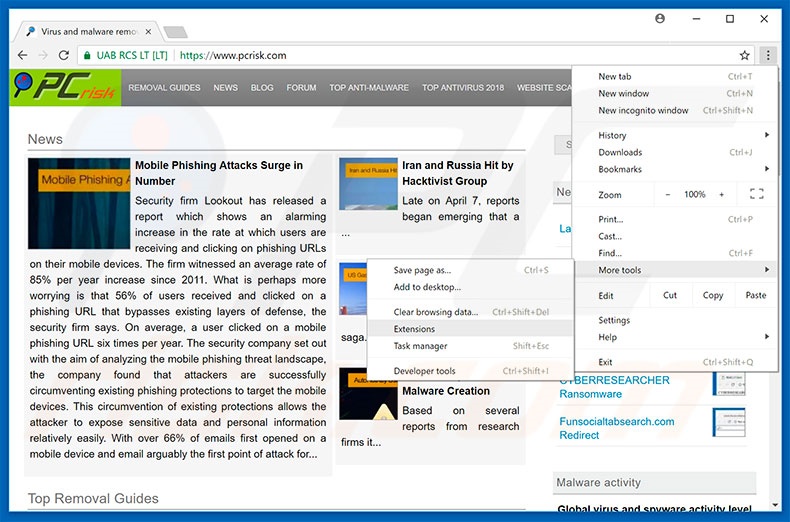Viewport: 790px width, 522px height.
Task: Select New window menu item
Action: pyautogui.click(x=675, y=93)
